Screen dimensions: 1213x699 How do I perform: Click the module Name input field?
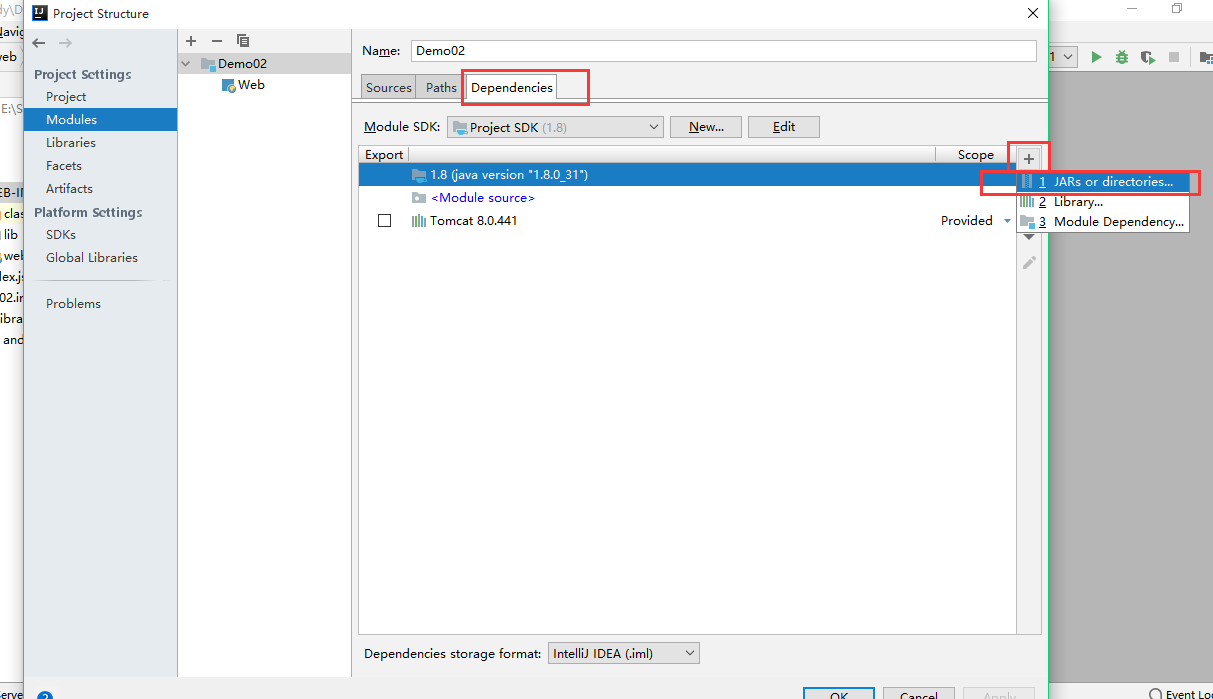click(724, 51)
